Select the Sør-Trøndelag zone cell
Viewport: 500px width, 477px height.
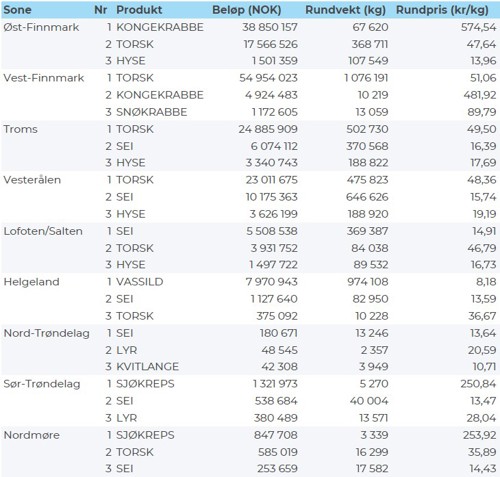click(x=42, y=384)
